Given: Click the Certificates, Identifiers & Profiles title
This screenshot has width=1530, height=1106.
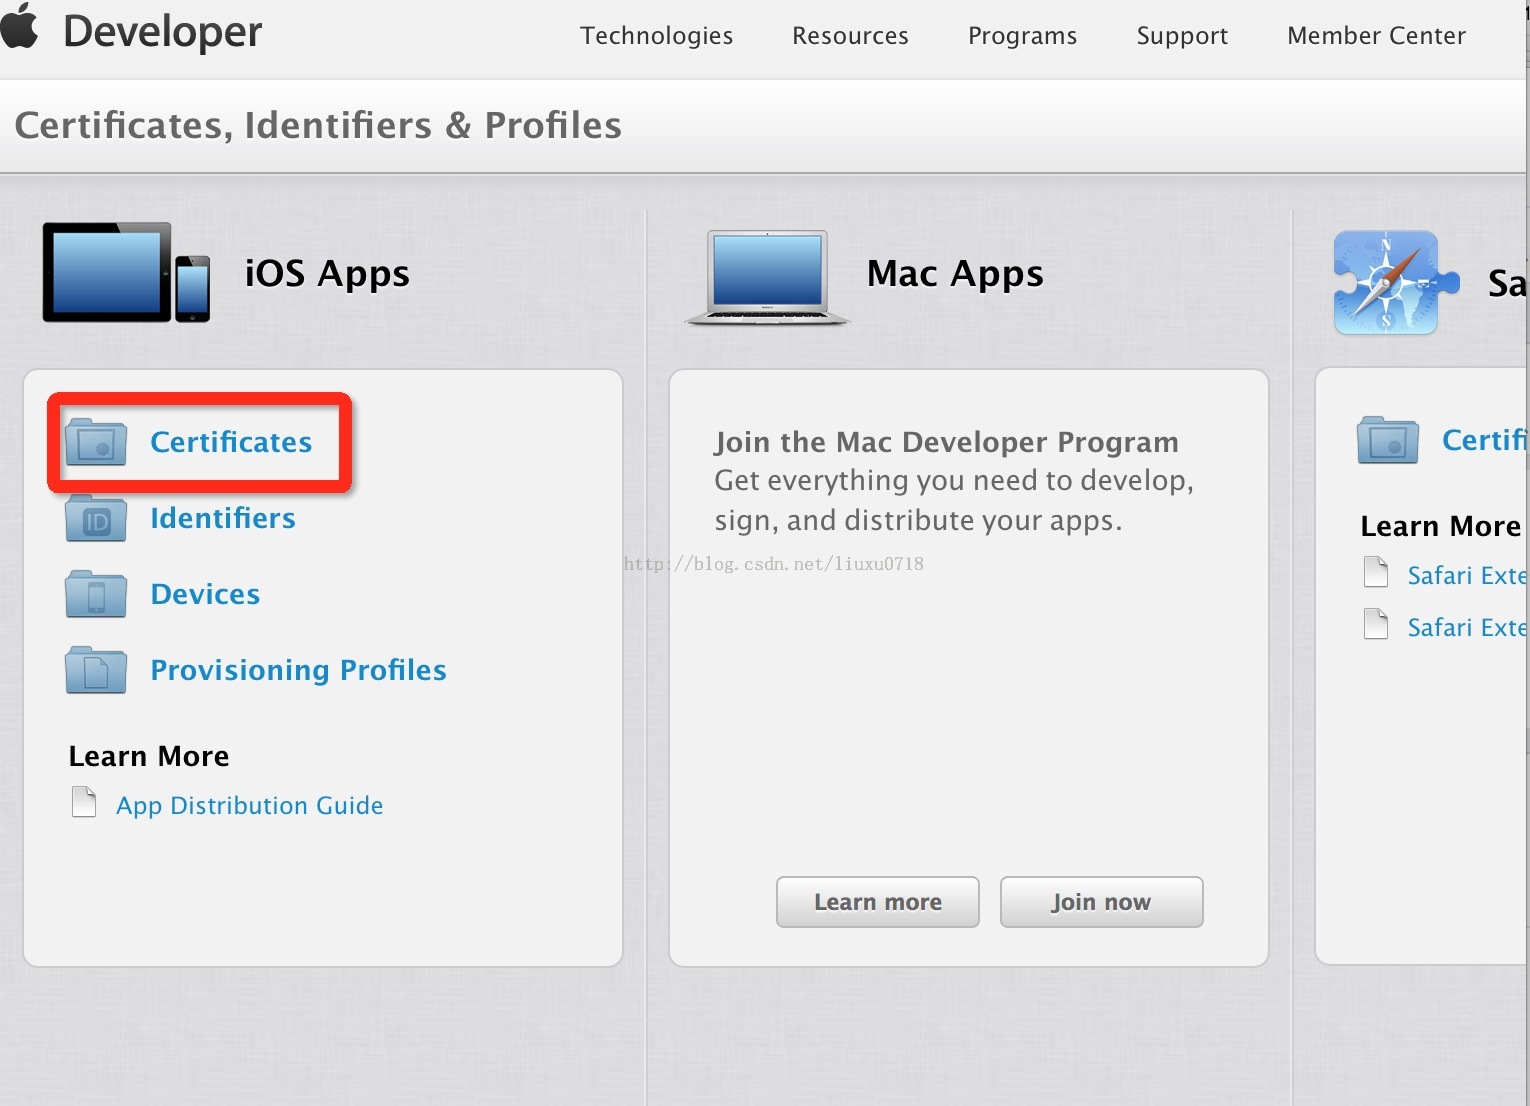Looking at the screenshot, I should (x=318, y=126).
